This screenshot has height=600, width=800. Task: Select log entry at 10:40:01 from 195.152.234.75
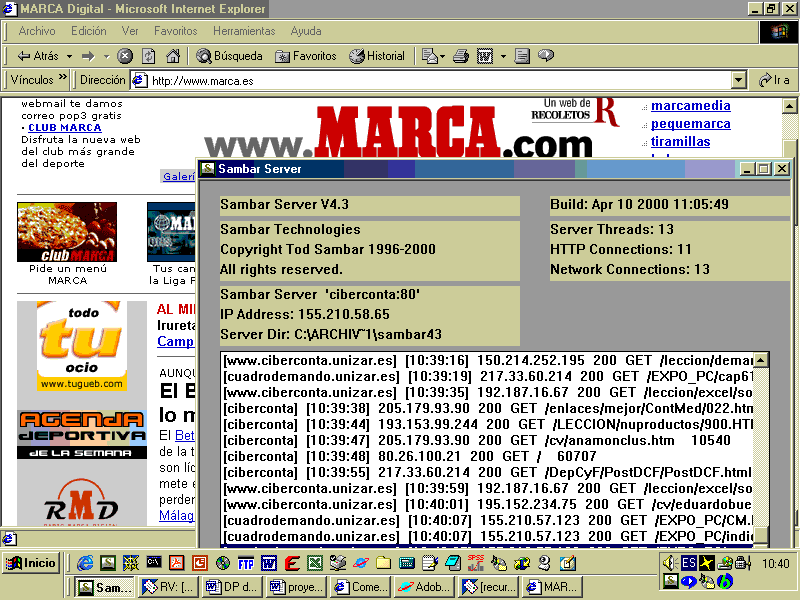click(487, 505)
